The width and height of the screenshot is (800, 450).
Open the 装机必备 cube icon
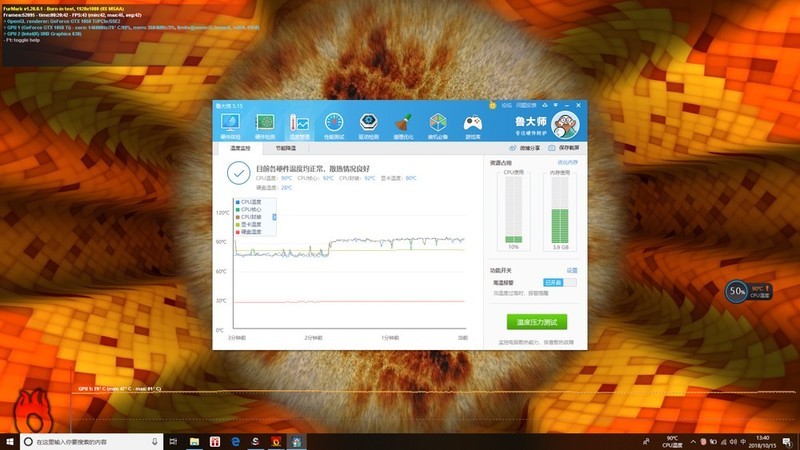[438, 126]
